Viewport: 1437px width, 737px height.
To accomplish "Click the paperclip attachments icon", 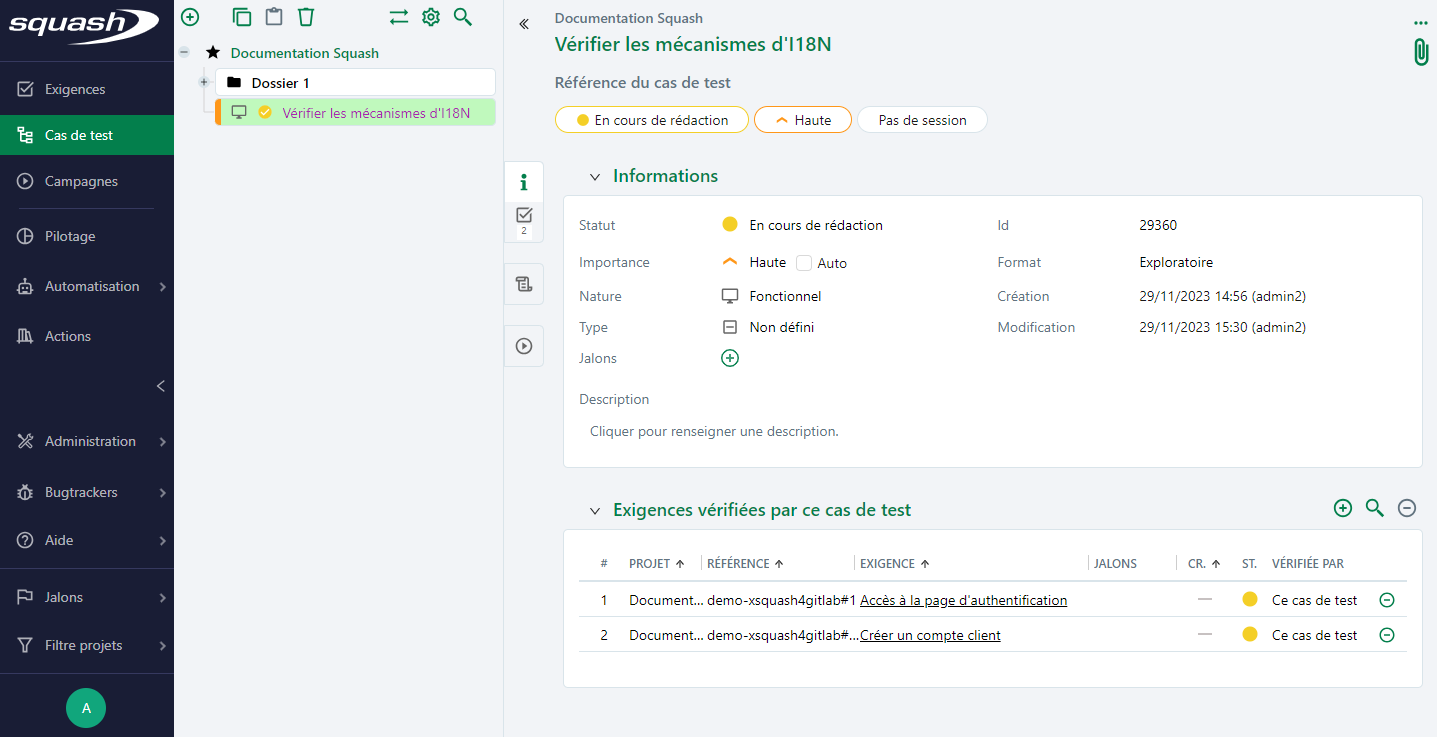I will (x=1420, y=52).
